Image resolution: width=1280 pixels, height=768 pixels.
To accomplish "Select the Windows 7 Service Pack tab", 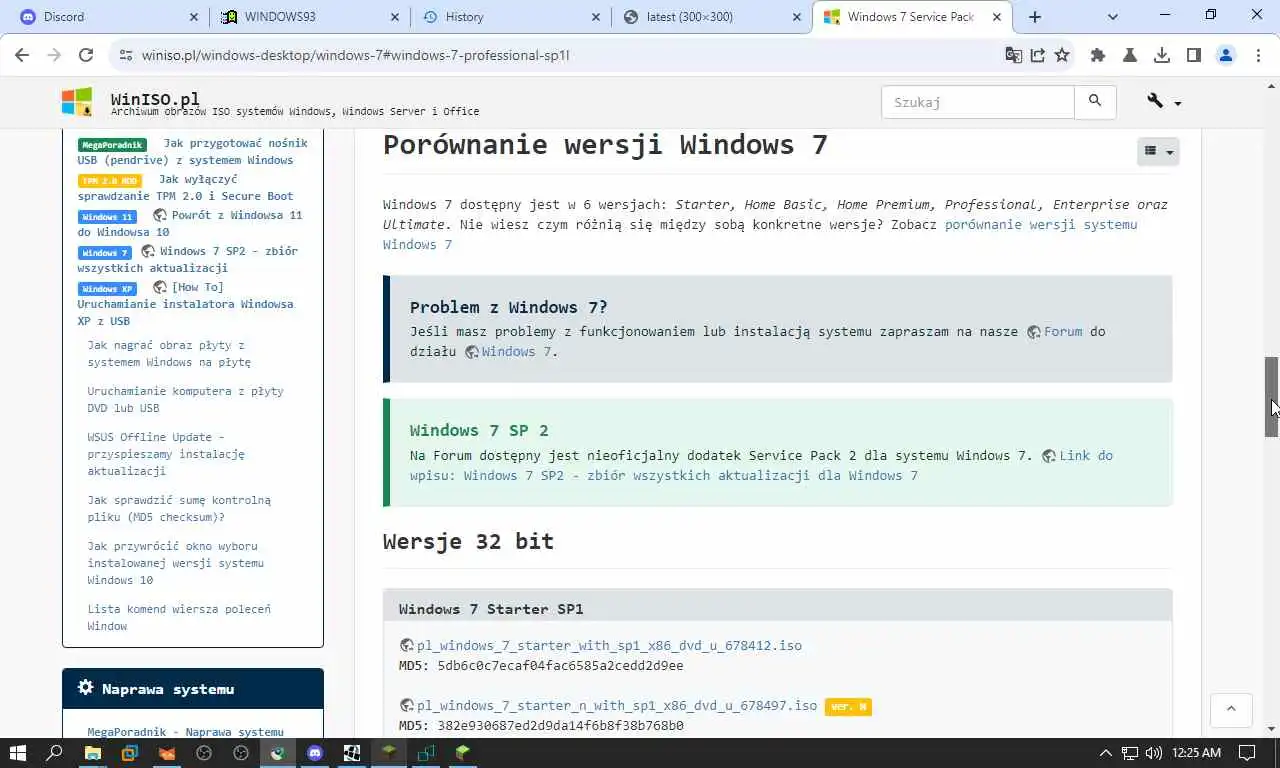I will pos(910,16).
